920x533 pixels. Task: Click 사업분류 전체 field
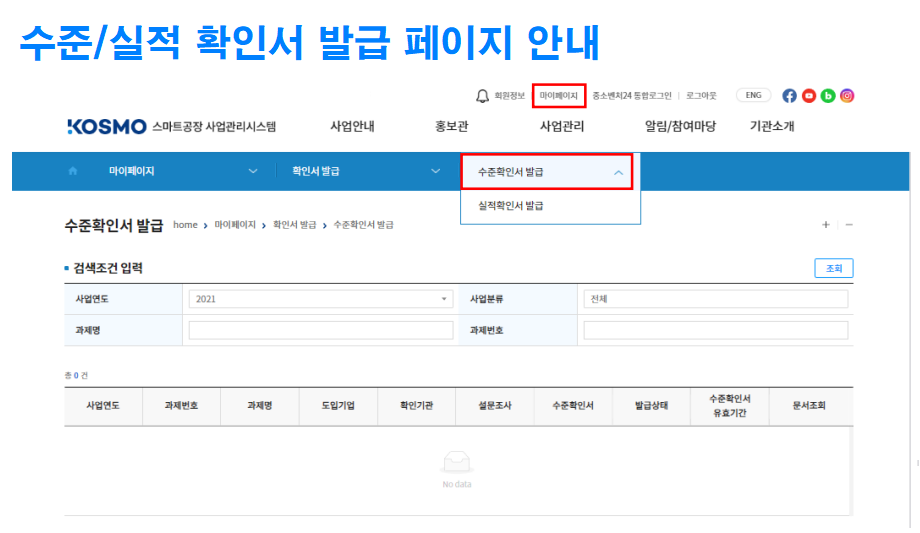715,299
